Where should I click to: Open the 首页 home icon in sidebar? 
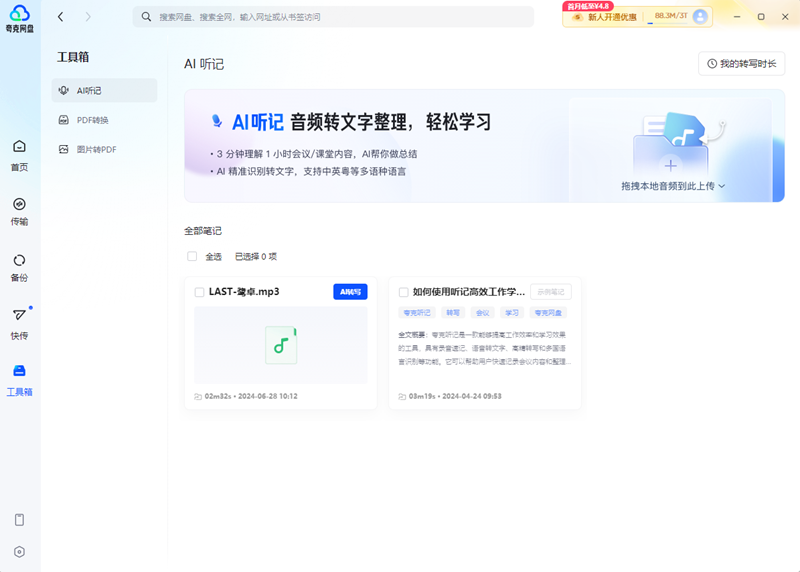(19, 147)
